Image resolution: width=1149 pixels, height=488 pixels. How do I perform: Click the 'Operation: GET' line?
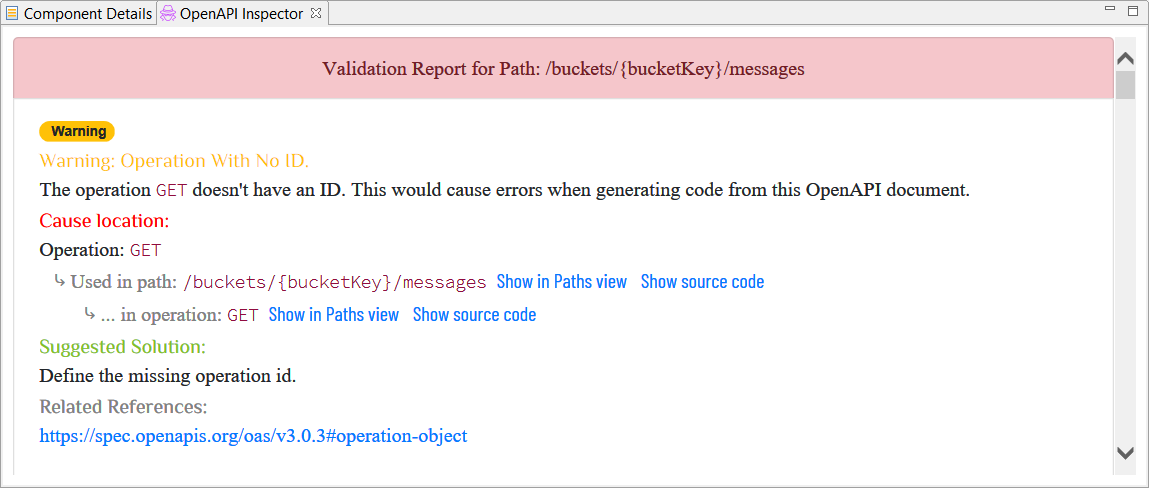click(x=100, y=250)
